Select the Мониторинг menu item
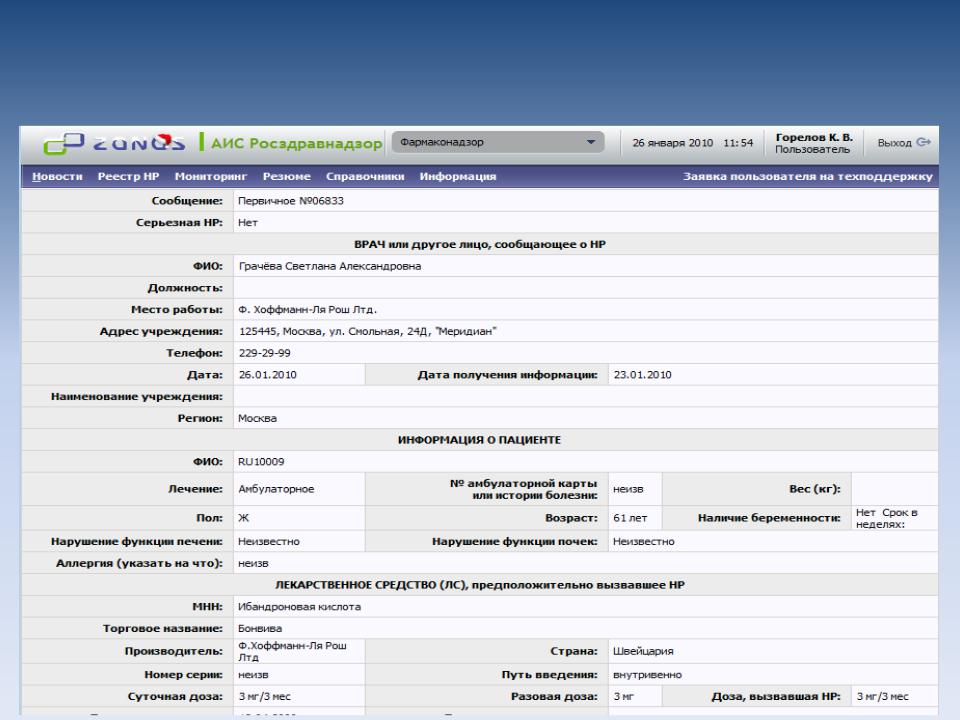 (210, 177)
